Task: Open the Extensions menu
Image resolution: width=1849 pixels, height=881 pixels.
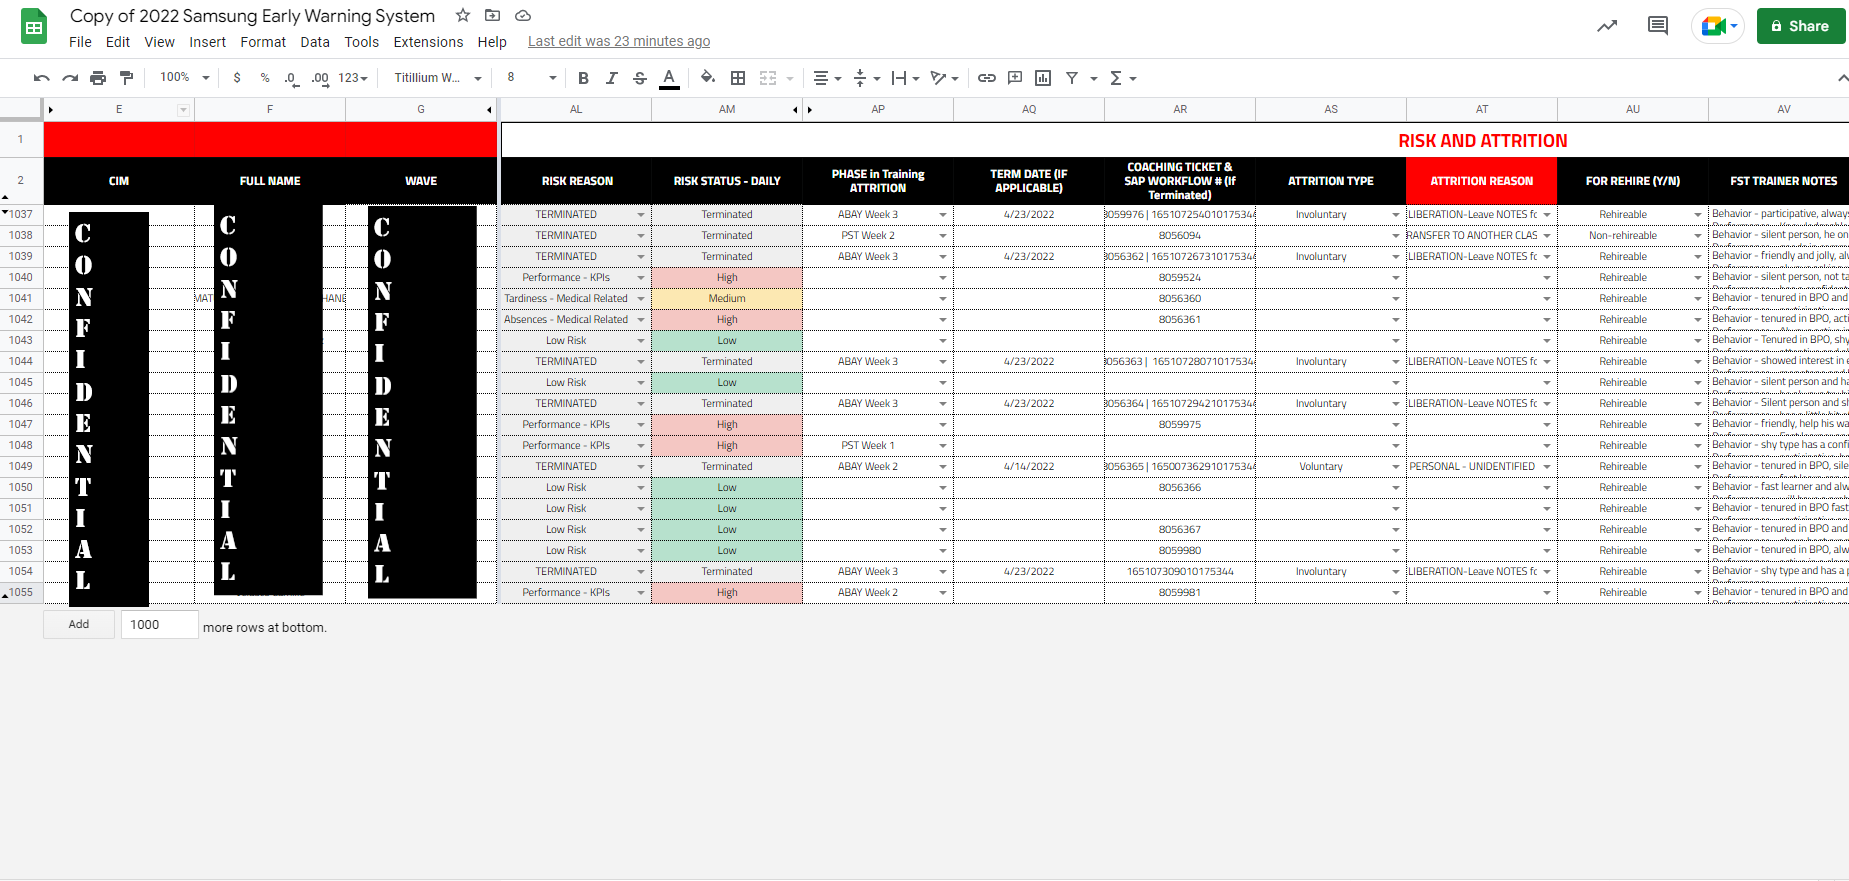Action: tap(428, 42)
